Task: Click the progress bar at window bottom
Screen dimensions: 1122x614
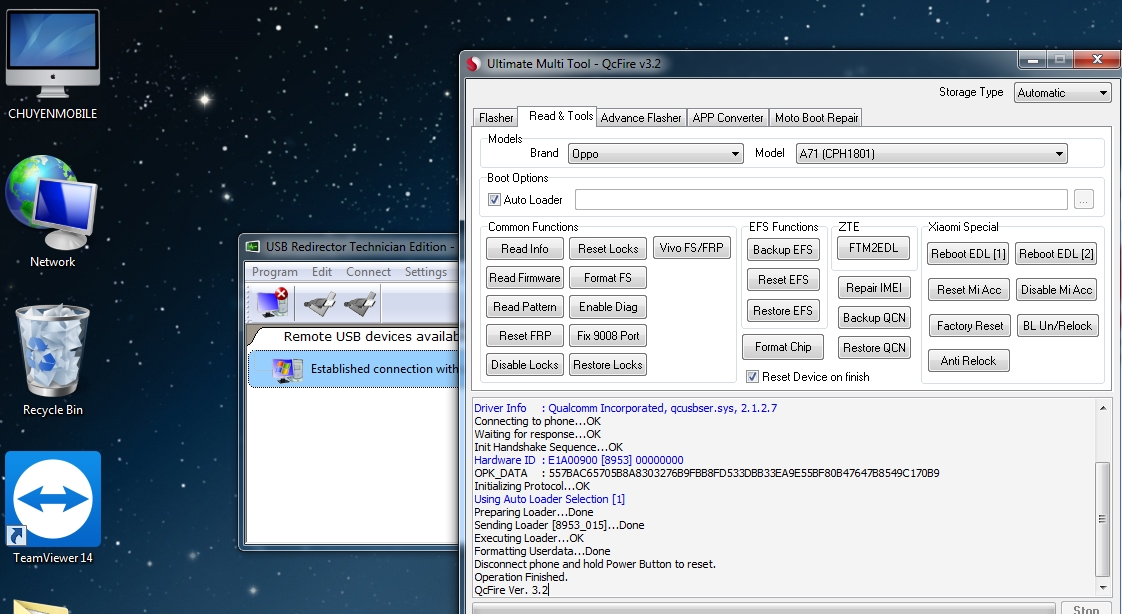Action: [764, 608]
